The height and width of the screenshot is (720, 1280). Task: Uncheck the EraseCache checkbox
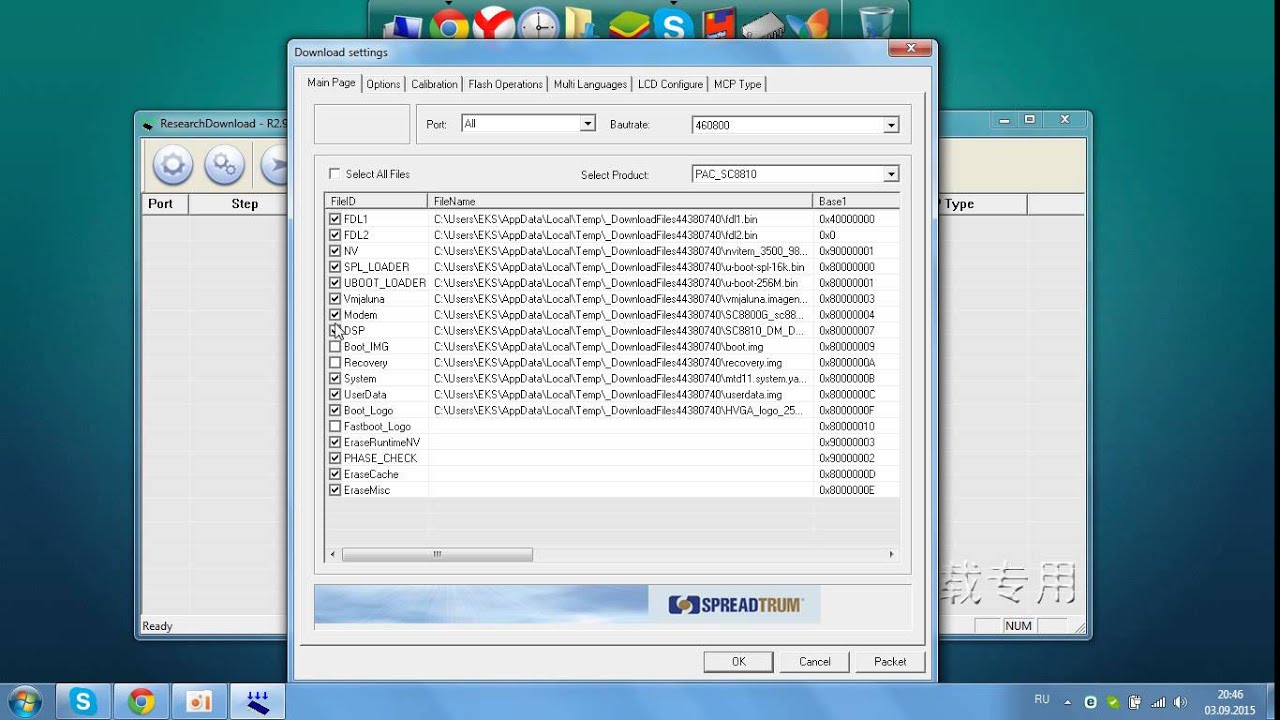pos(335,475)
